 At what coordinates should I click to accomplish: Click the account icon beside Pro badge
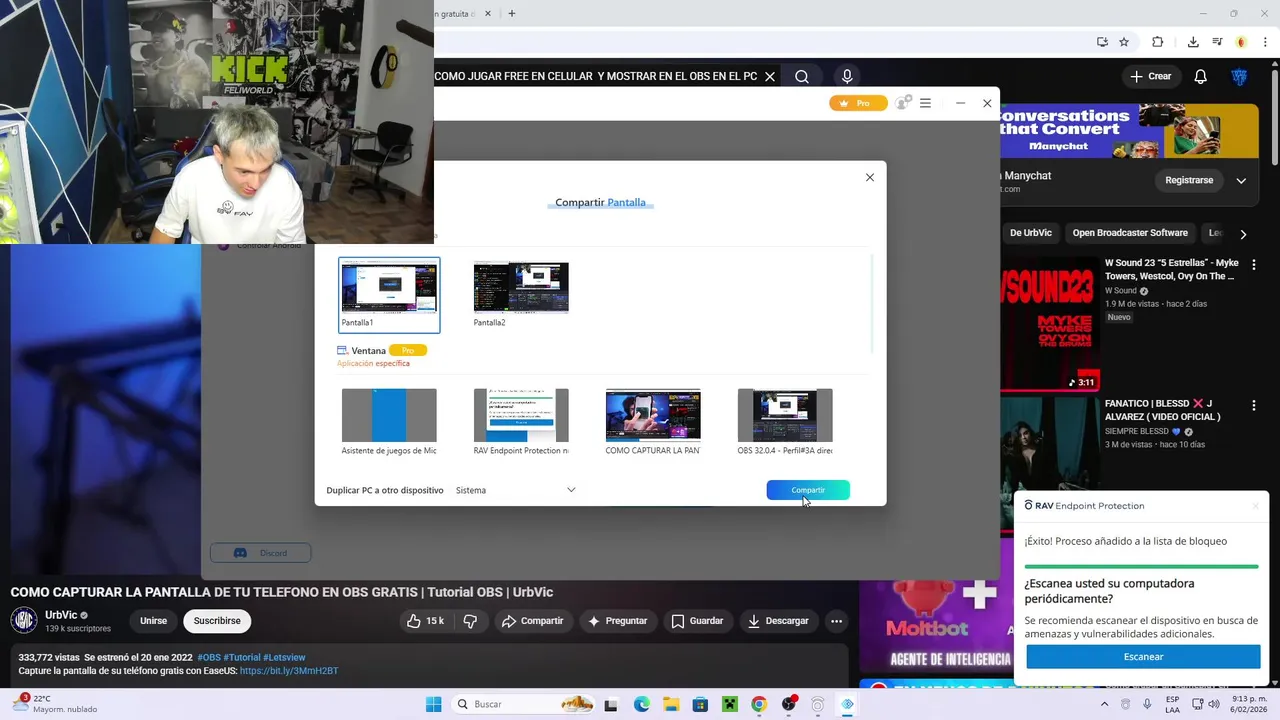[x=903, y=103]
